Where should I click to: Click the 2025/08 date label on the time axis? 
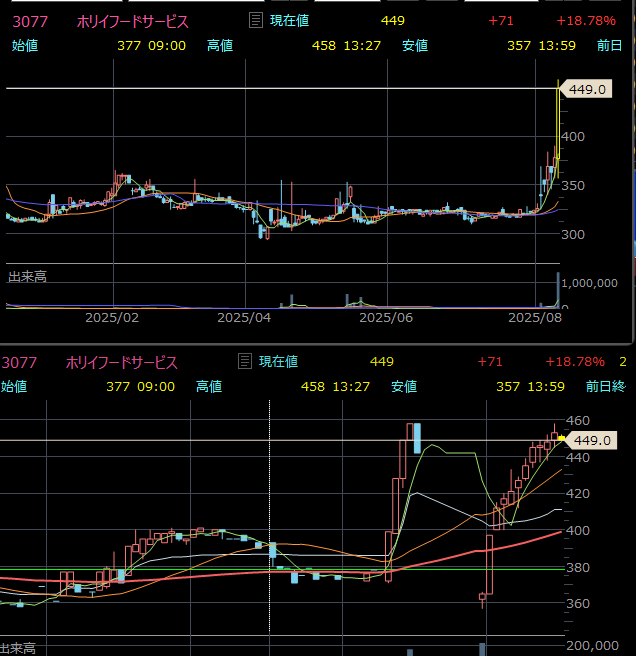point(535,318)
